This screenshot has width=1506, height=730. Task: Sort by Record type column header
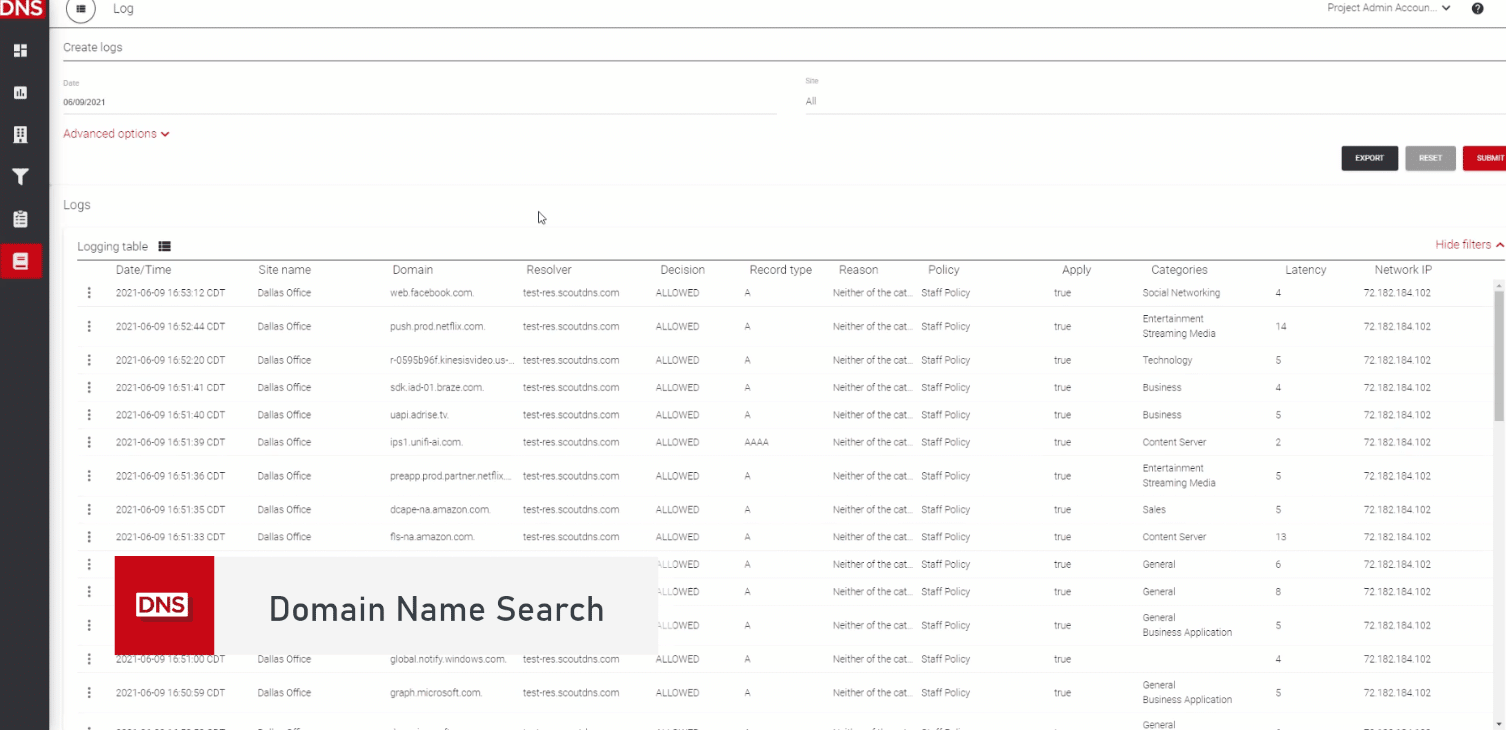coord(780,270)
